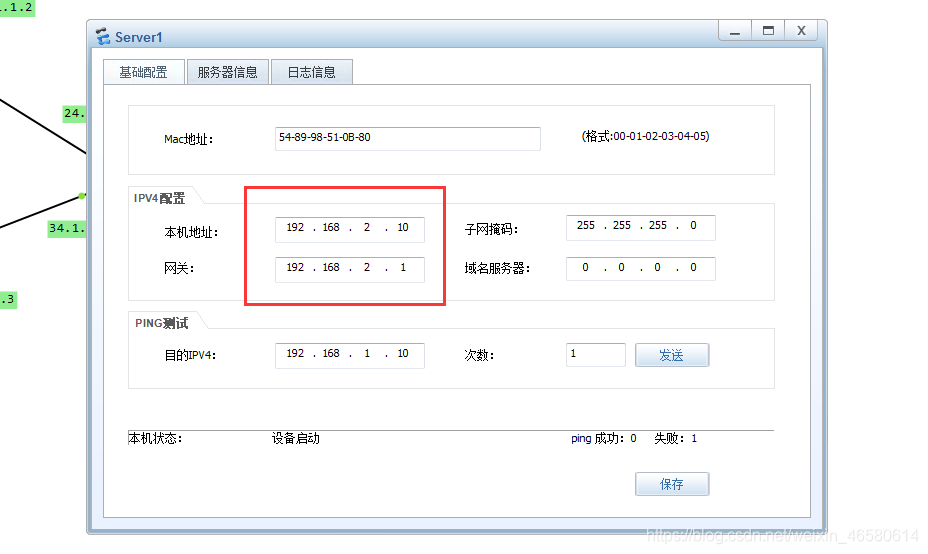This screenshot has width=928, height=554.
Task: Click the 设备启动 status text
Action: pos(296,439)
